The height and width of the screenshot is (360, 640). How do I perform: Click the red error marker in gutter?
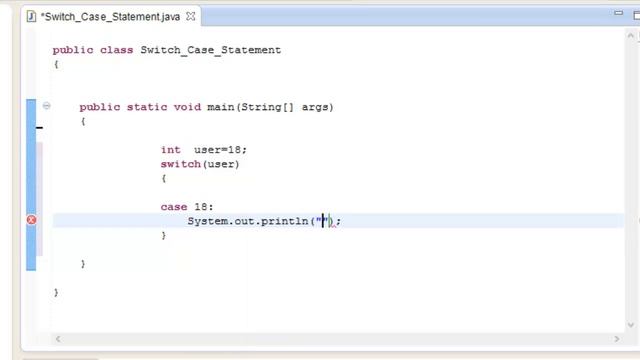click(31, 220)
